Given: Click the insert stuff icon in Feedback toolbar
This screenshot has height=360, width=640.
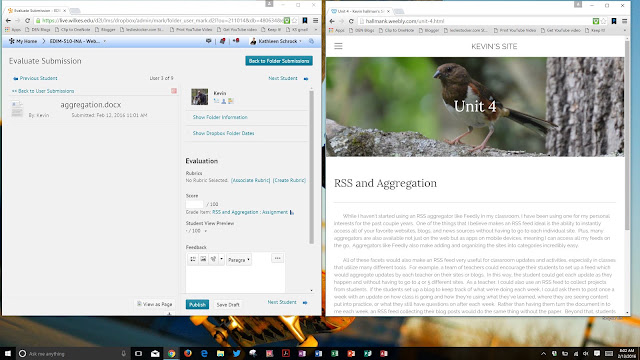Looking at the screenshot, I should click(193, 259).
